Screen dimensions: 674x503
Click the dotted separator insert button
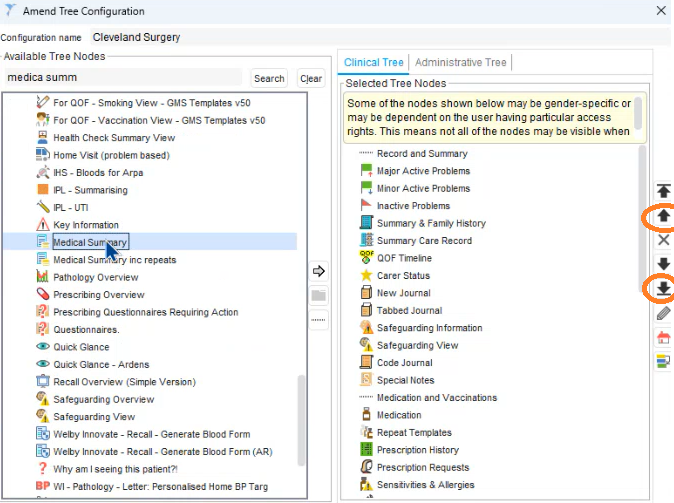coord(319,320)
